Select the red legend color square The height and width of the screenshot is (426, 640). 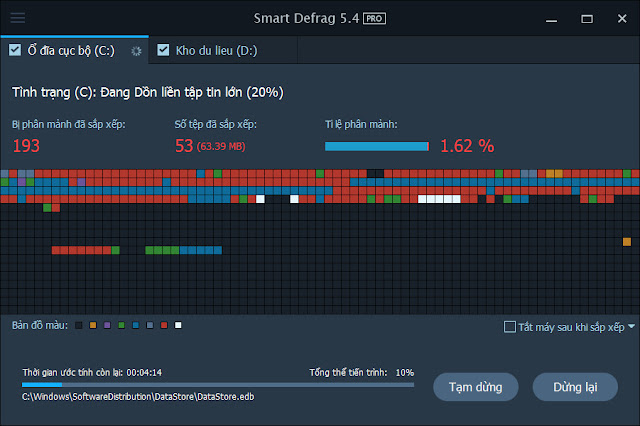tap(164, 325)
